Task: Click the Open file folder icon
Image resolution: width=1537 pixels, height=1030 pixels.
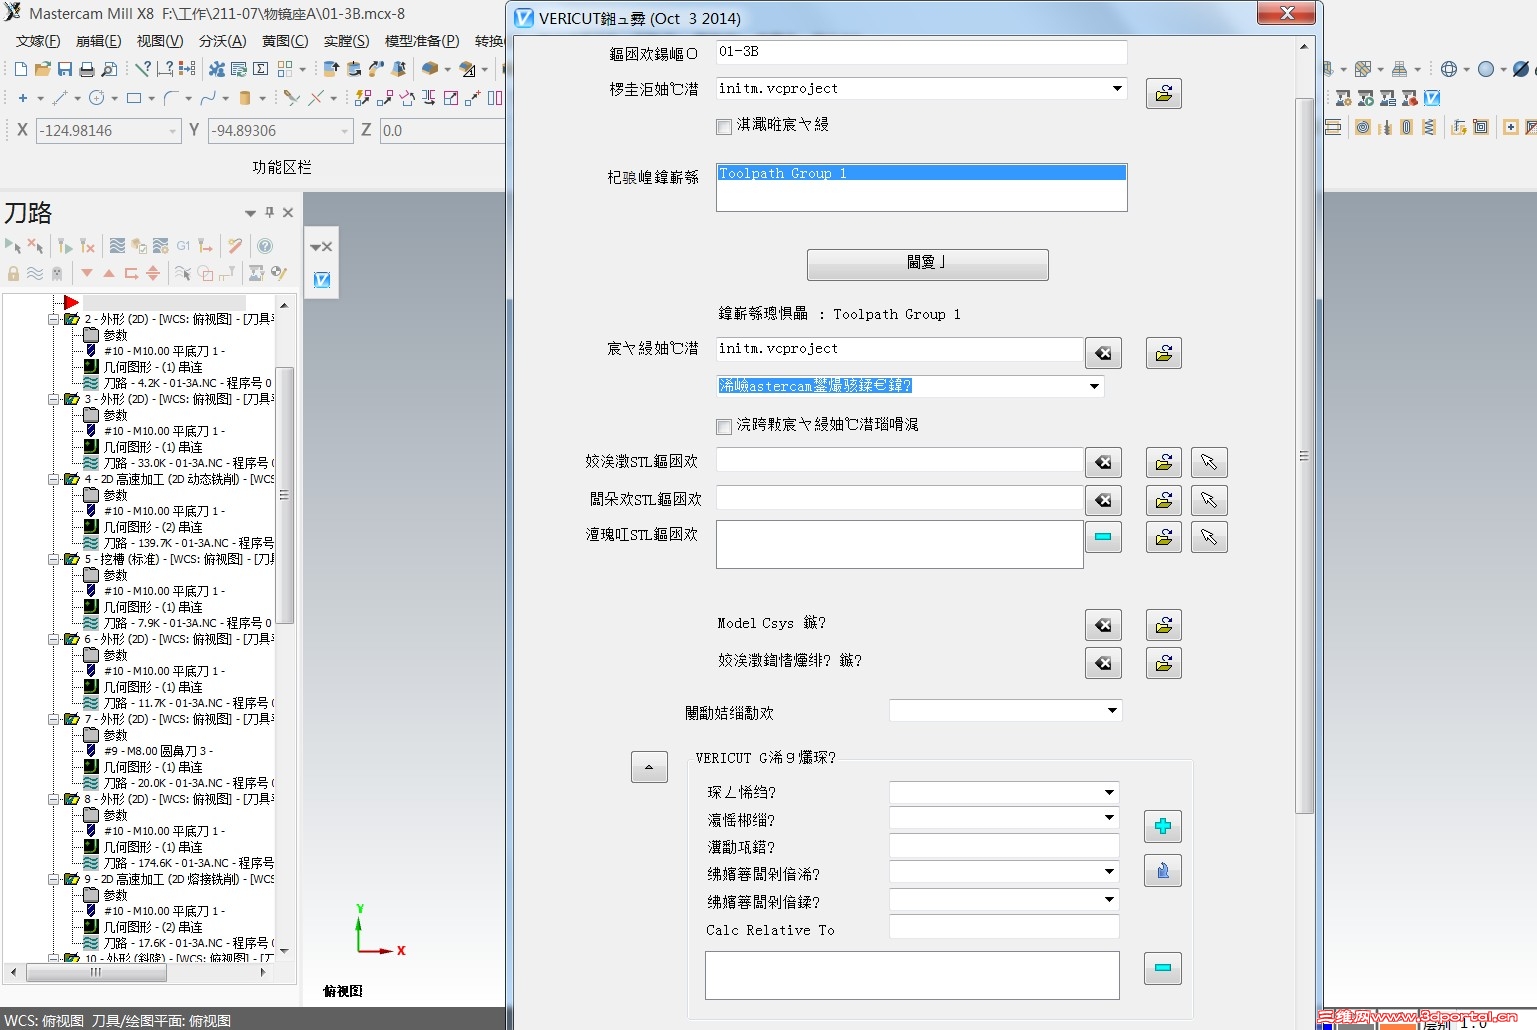Action: click(42, 69)
